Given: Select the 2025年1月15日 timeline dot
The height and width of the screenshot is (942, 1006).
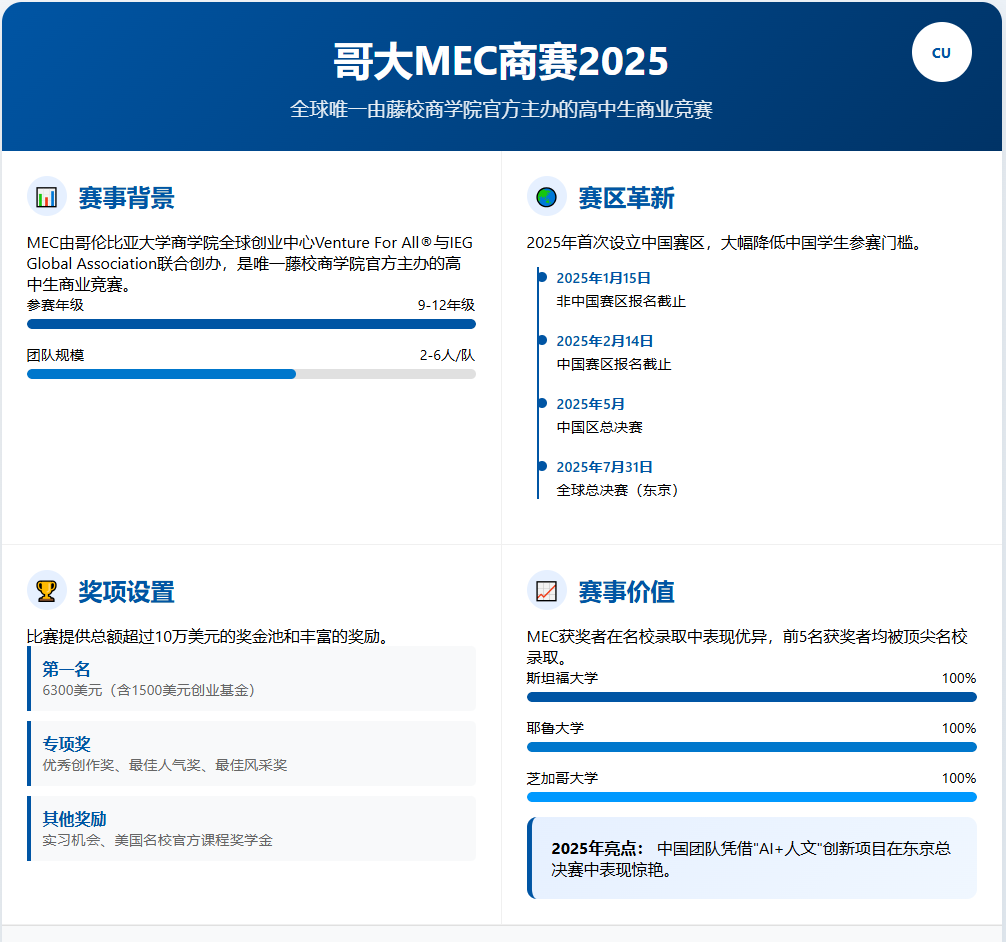Looking at the screenshot, I should click(x=542, y=277).
